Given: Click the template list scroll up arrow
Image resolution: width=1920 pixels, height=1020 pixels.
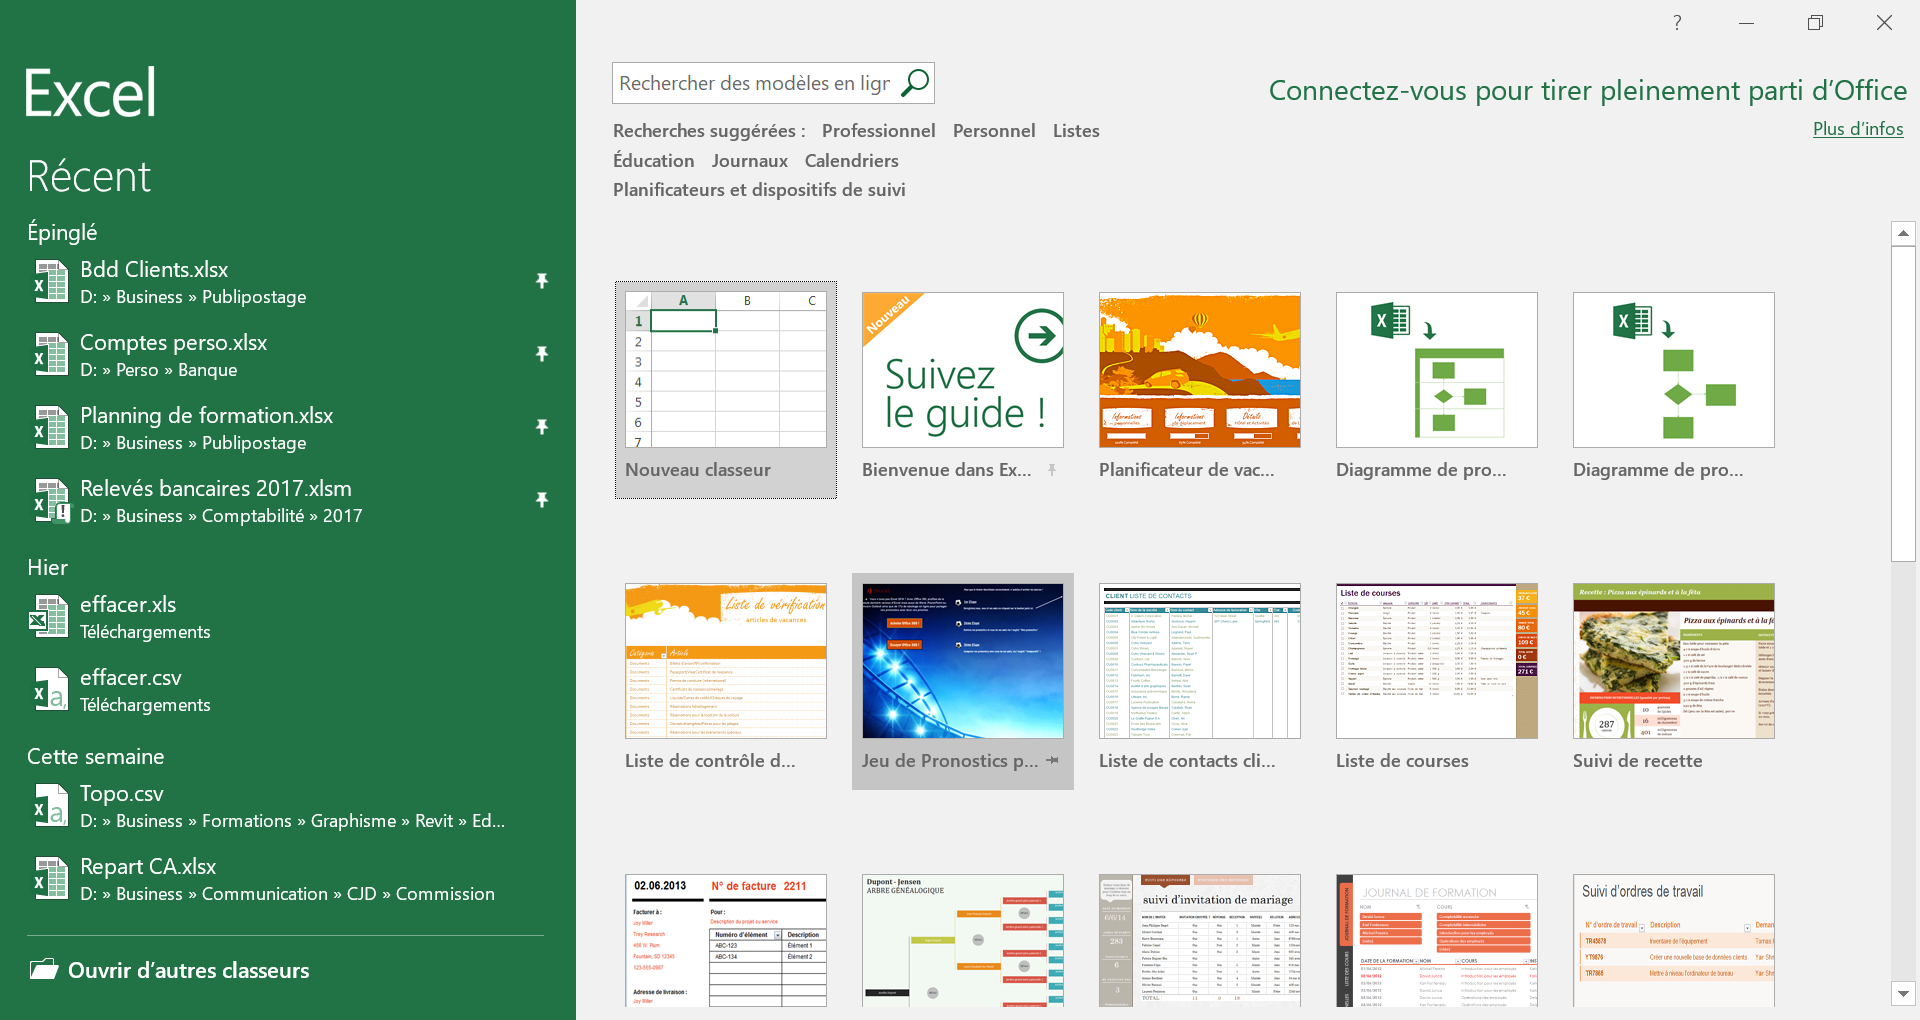Looking at the screenshot, I should coord(1903,233).
